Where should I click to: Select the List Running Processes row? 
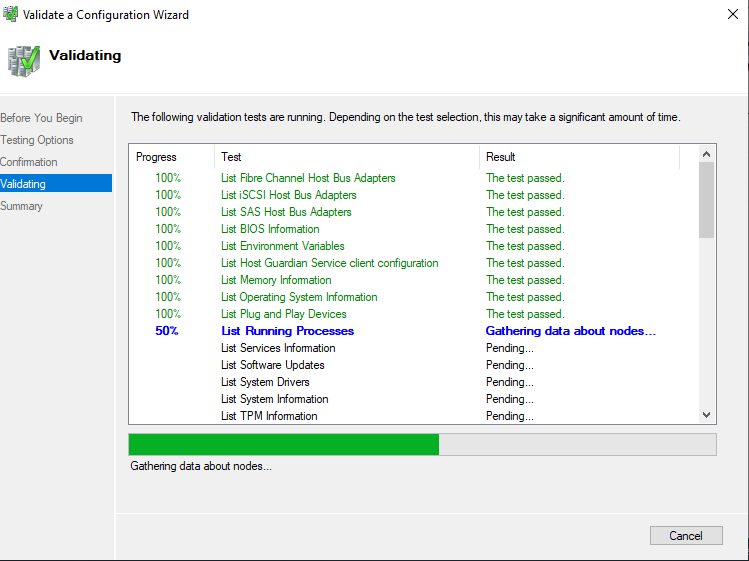tap(287, 331)
